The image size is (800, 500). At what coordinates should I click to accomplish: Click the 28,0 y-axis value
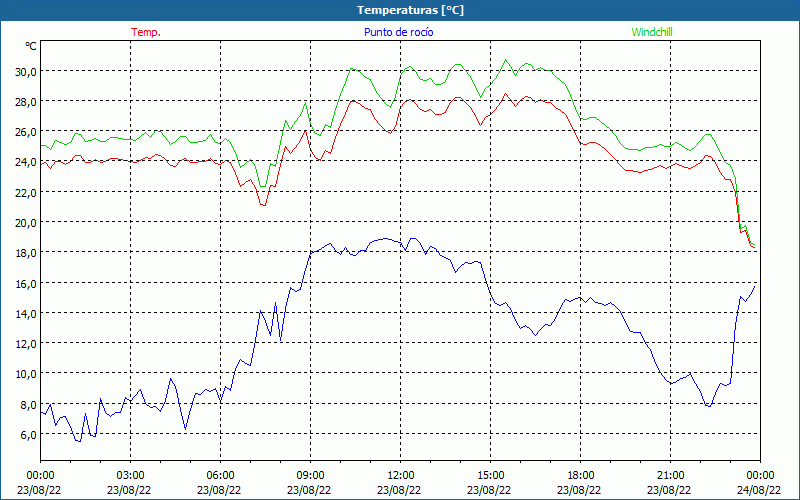tap(26, 102)
